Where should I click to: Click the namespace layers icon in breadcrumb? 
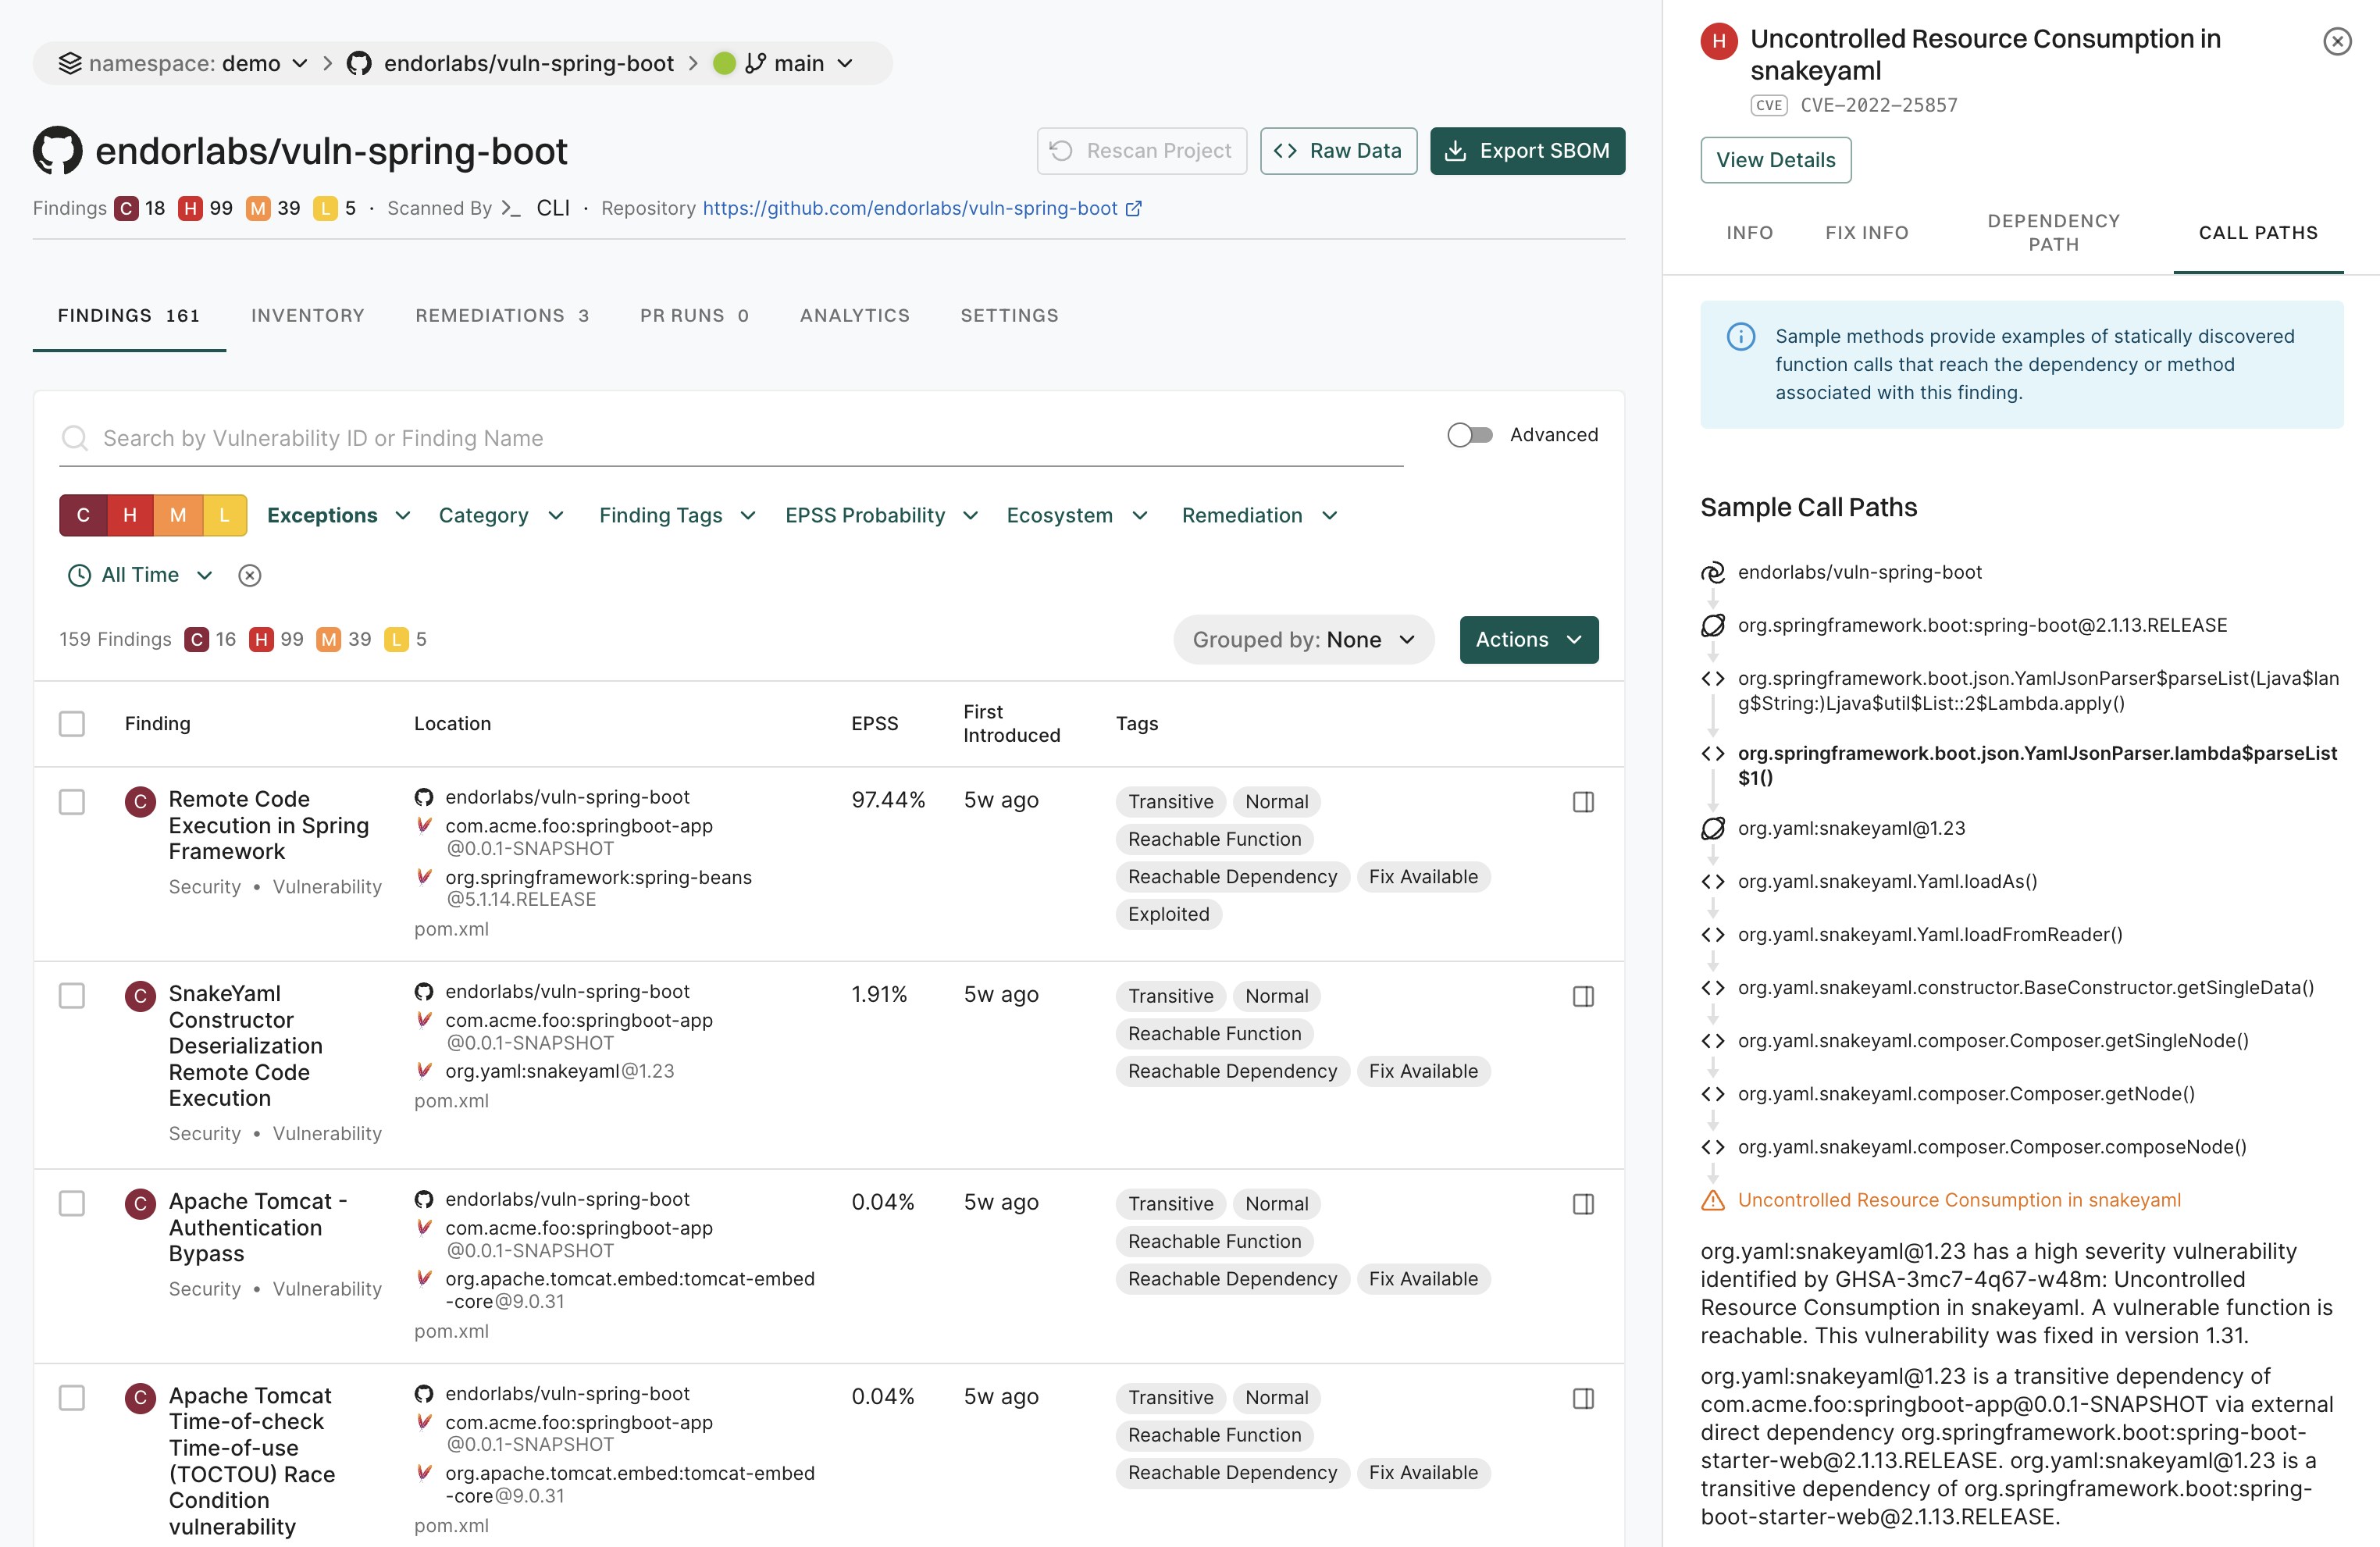tap(69, 63)
